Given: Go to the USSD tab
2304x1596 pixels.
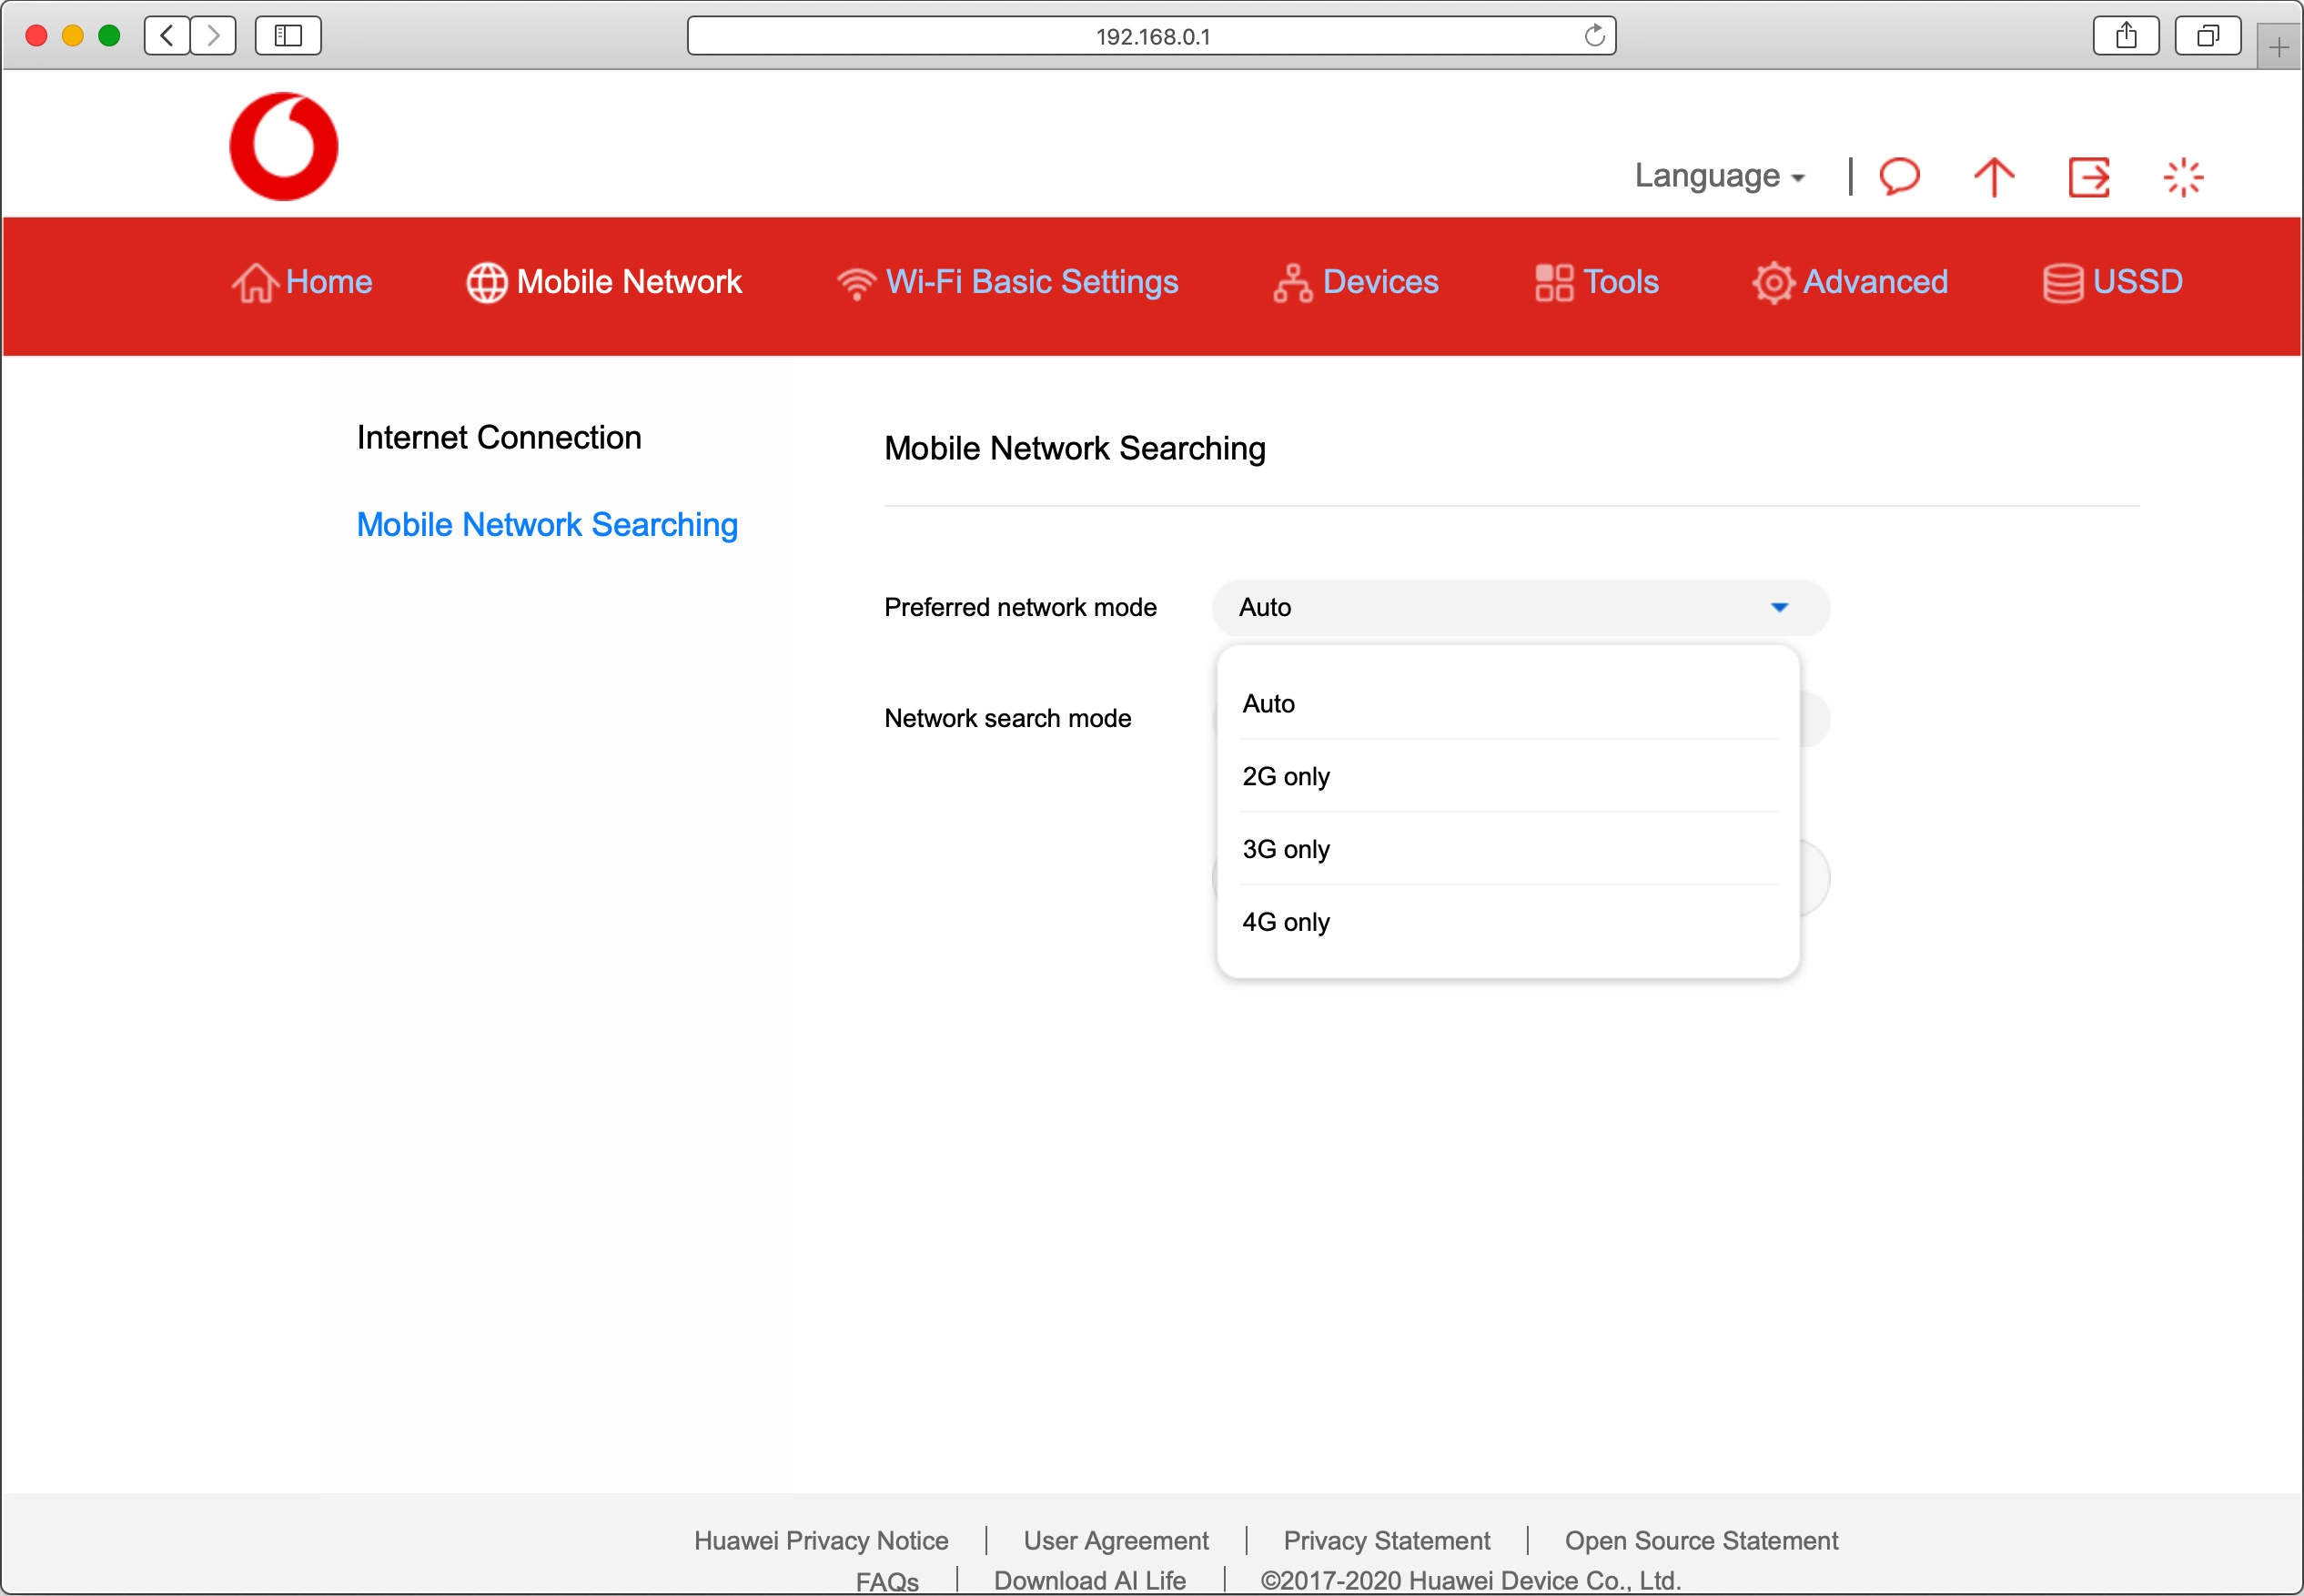Looking at the screenshot, I should pyautogui.click(x=2112, y=282).
